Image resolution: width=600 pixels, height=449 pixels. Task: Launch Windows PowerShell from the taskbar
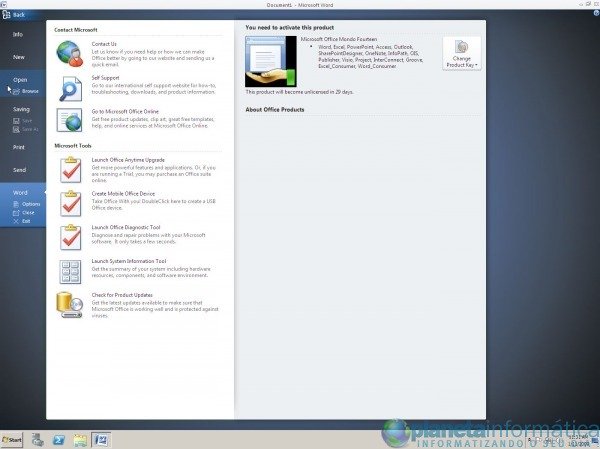[x=59, y=440]
